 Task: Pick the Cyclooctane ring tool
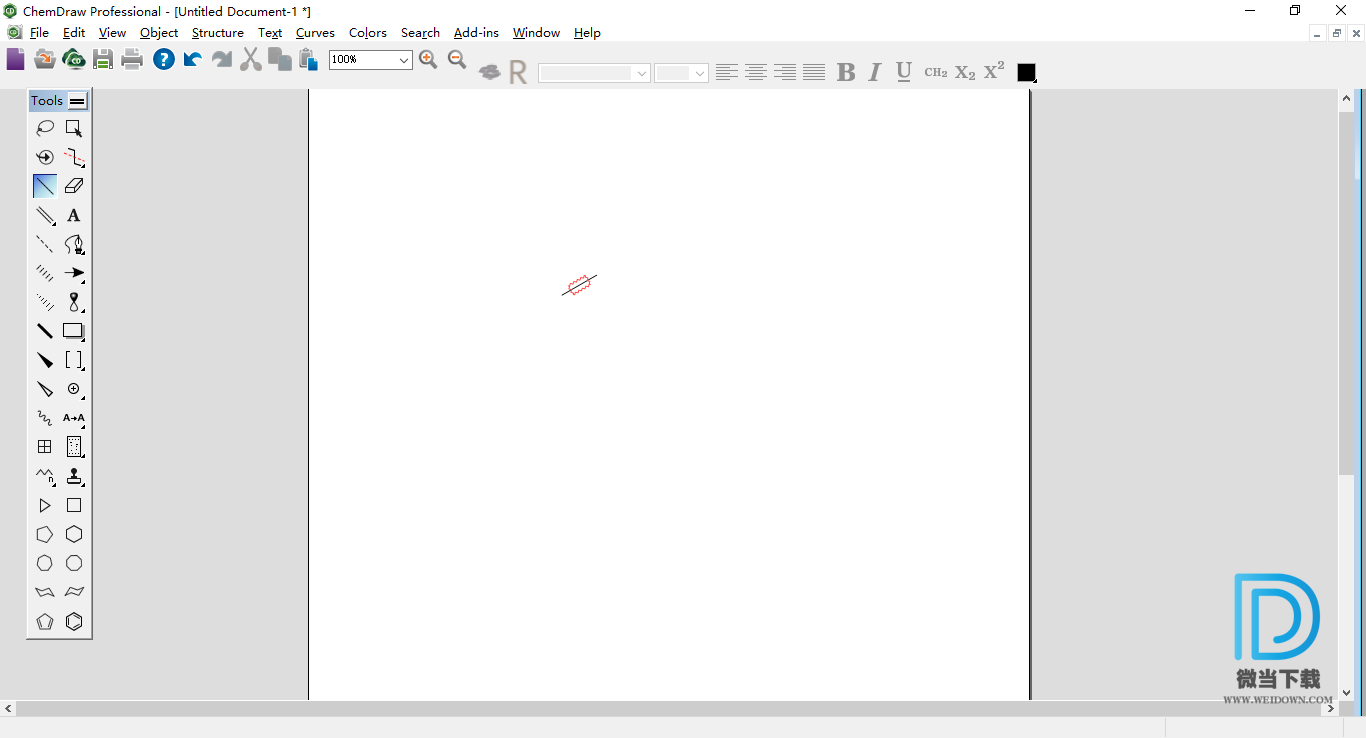click(x=74, y=564)
